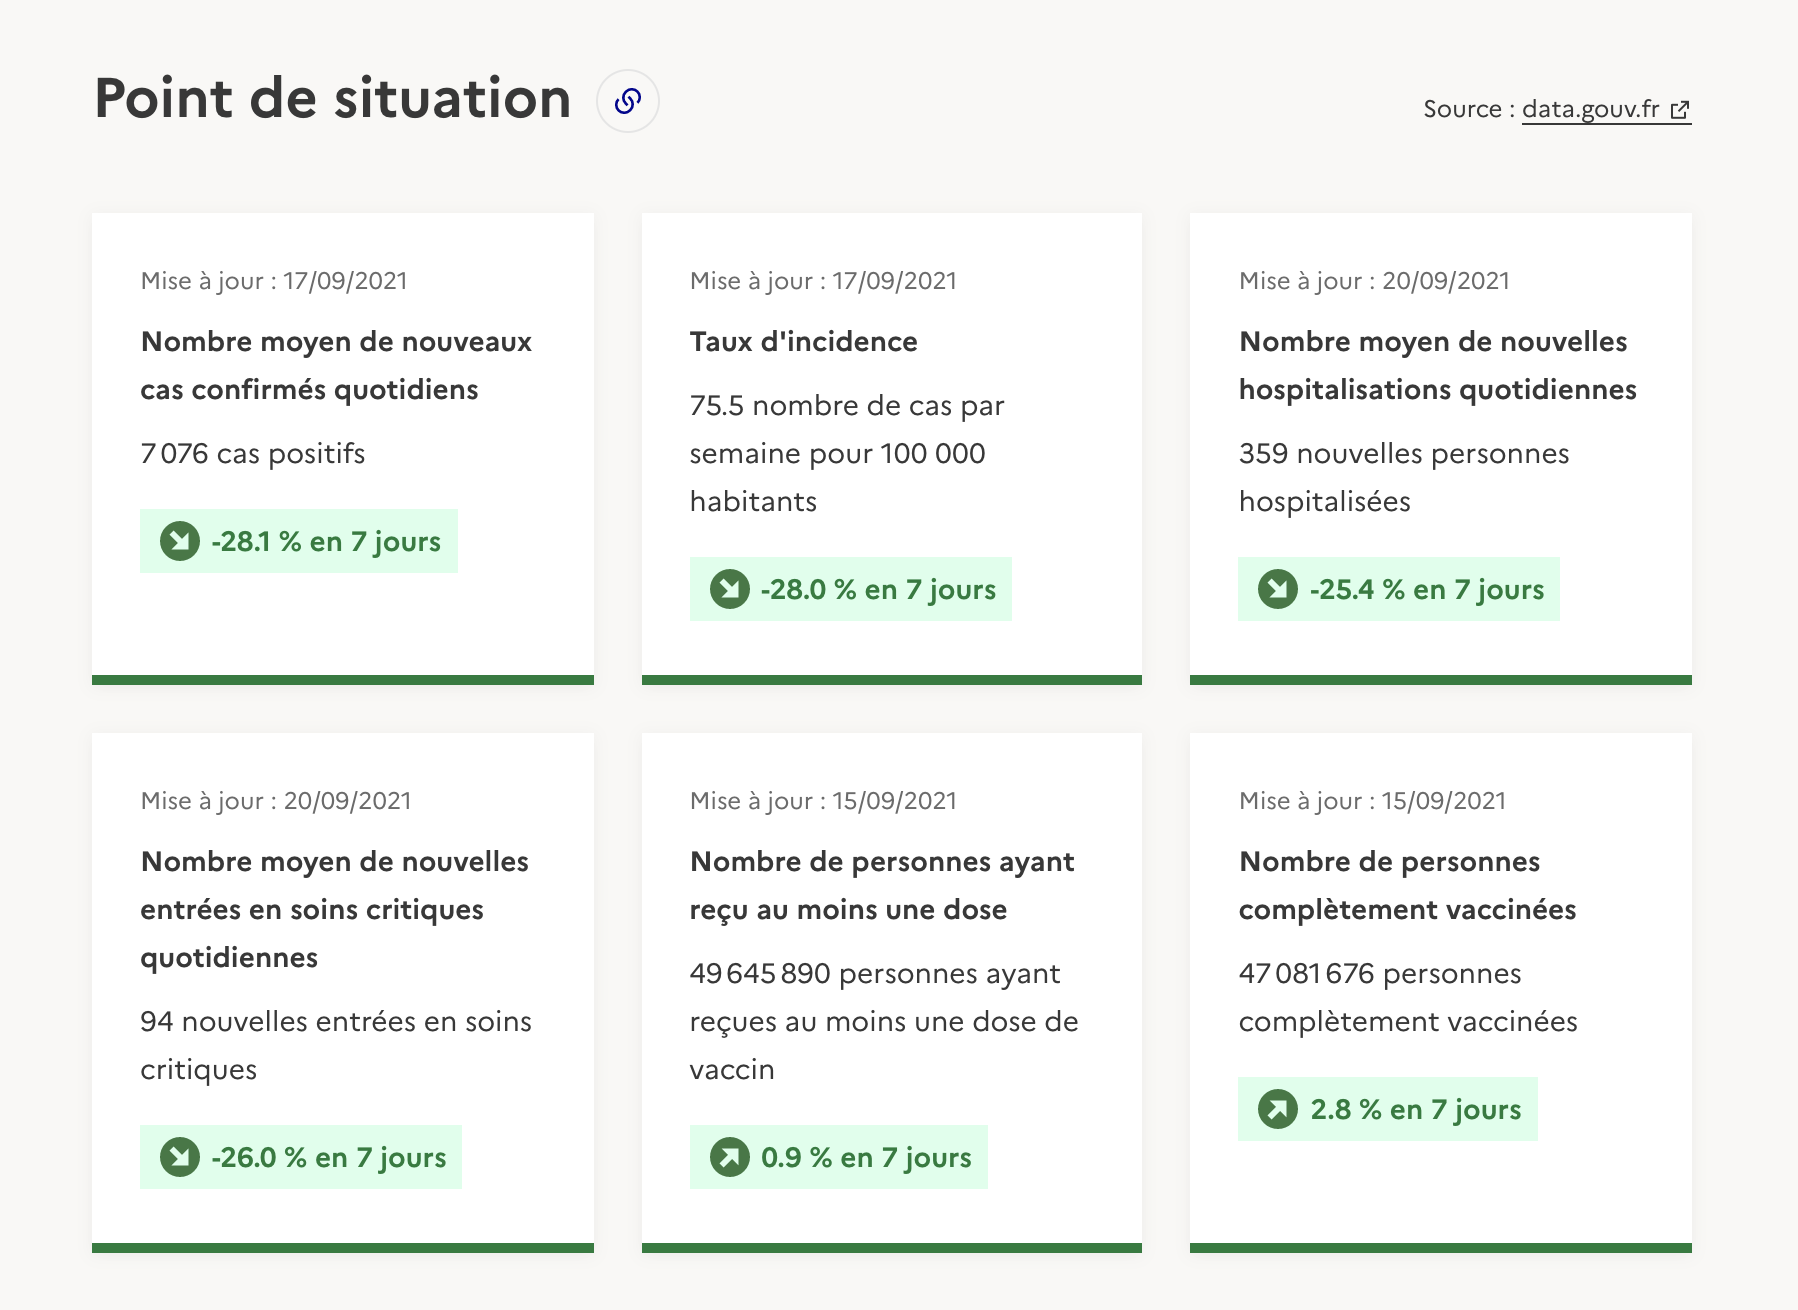This screenshot has height=1310, width=1798.
Task: Click 'Nombre moyen de nouveaux cas confirmés quotidiens' title
Action: coord(336,365)
